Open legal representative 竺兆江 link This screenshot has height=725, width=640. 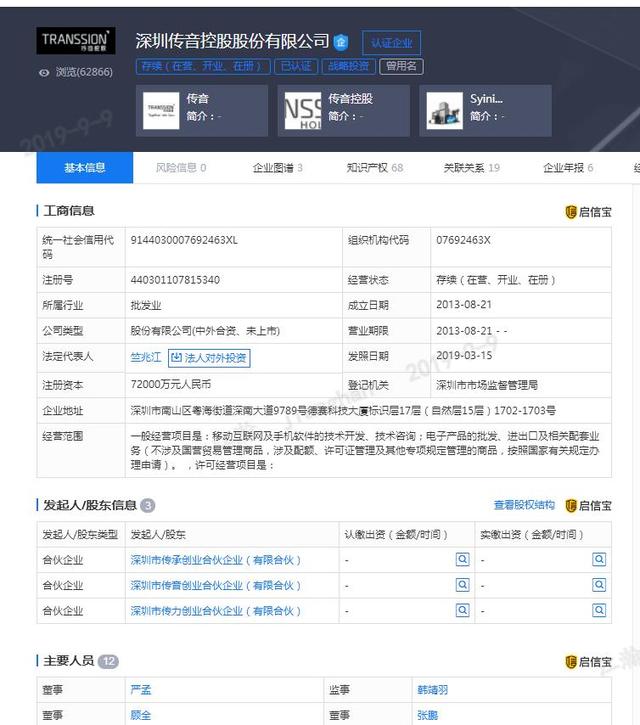click(x=146, y=357)
